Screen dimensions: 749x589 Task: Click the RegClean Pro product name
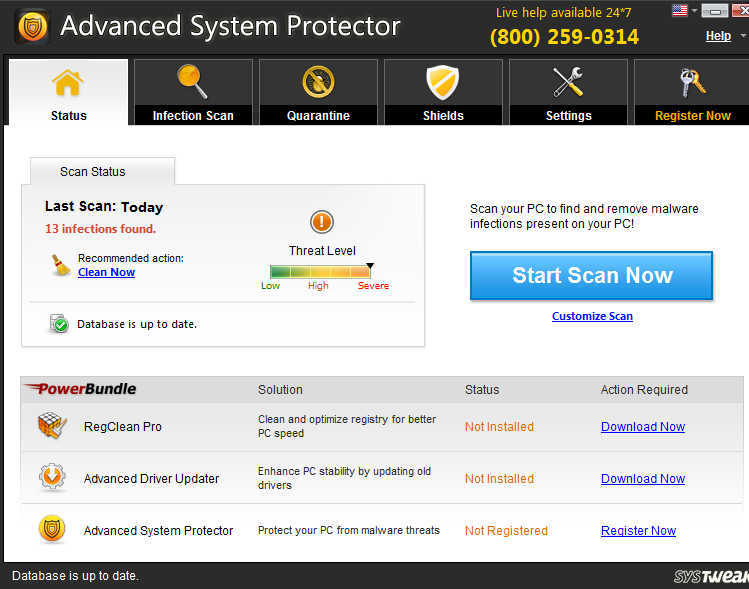coord(123,427)
